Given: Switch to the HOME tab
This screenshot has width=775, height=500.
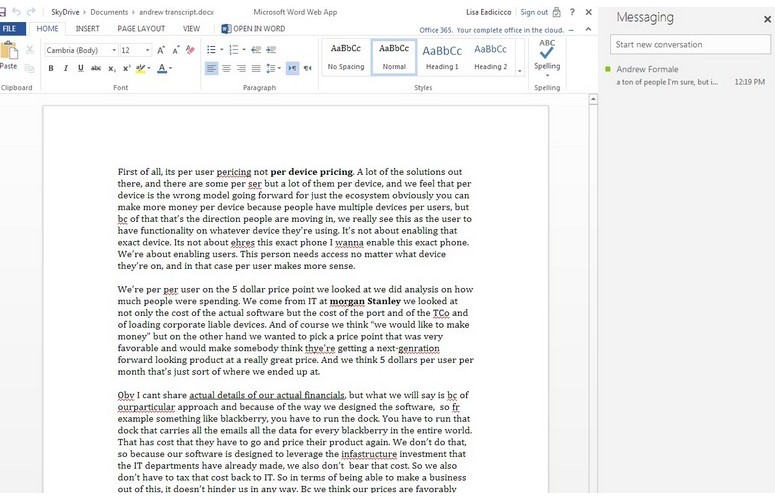Looking at the screenshot, I should point(47,29).
